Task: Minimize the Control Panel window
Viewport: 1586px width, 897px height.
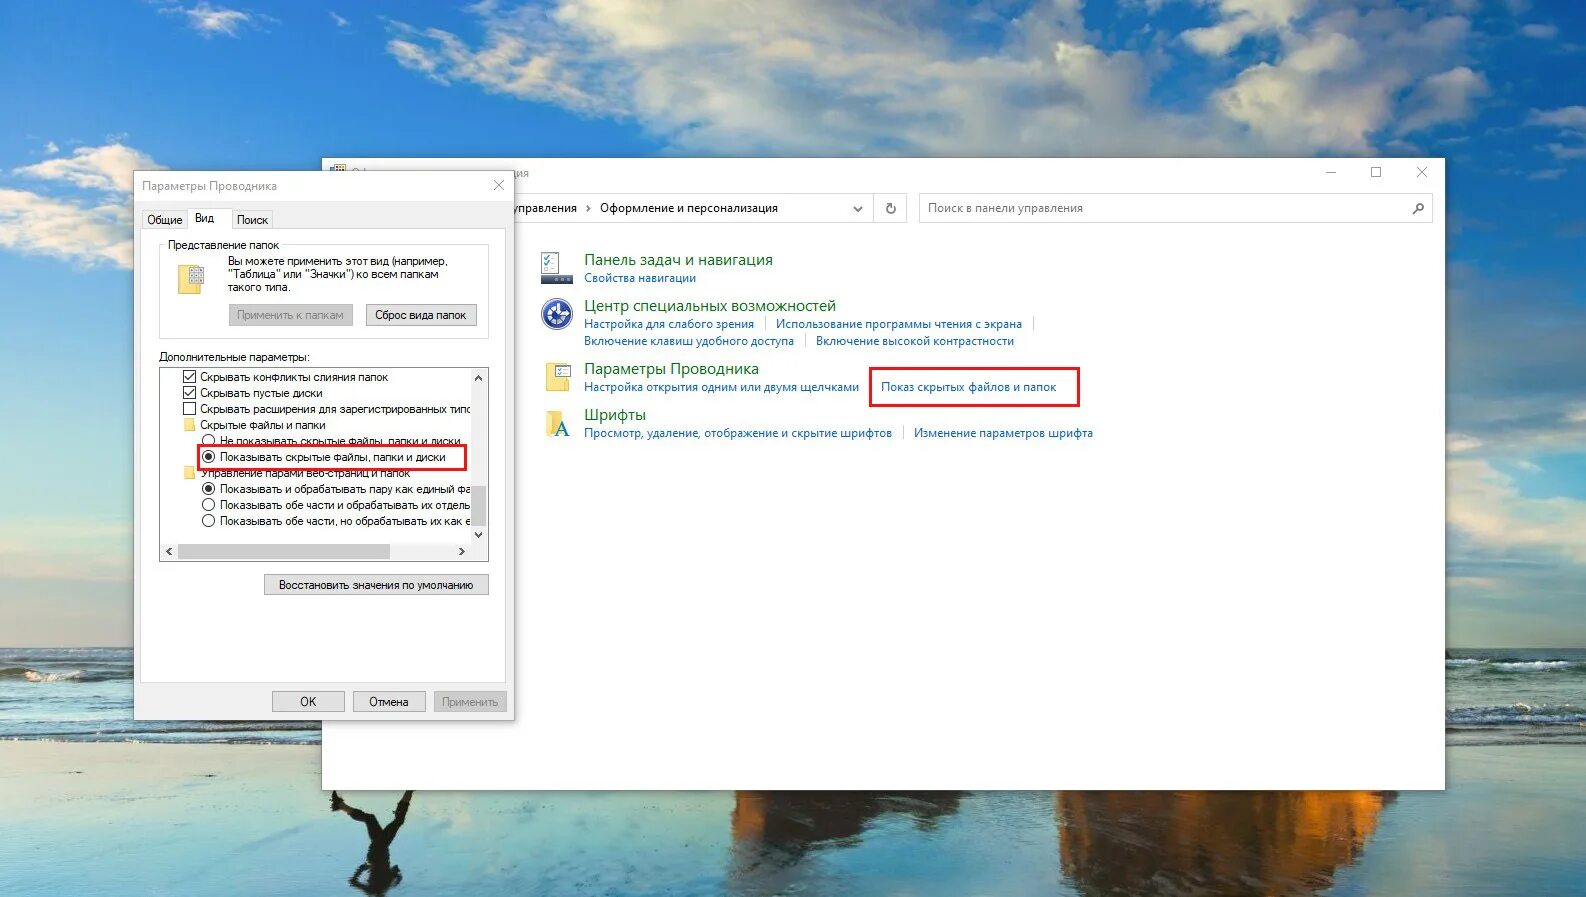Action: coord(1331,172)
